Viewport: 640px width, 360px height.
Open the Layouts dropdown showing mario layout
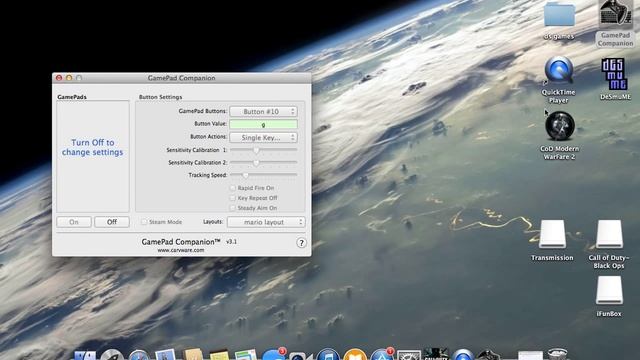click(x=266, y=222)
